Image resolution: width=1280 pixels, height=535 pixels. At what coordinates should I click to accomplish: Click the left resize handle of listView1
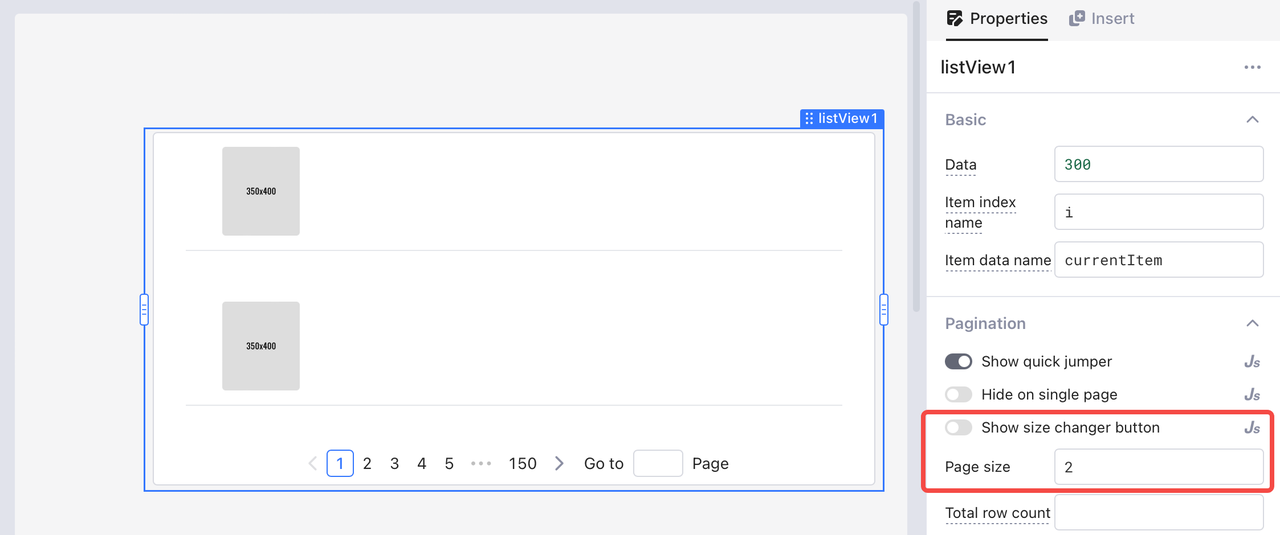tap(144, 310)
